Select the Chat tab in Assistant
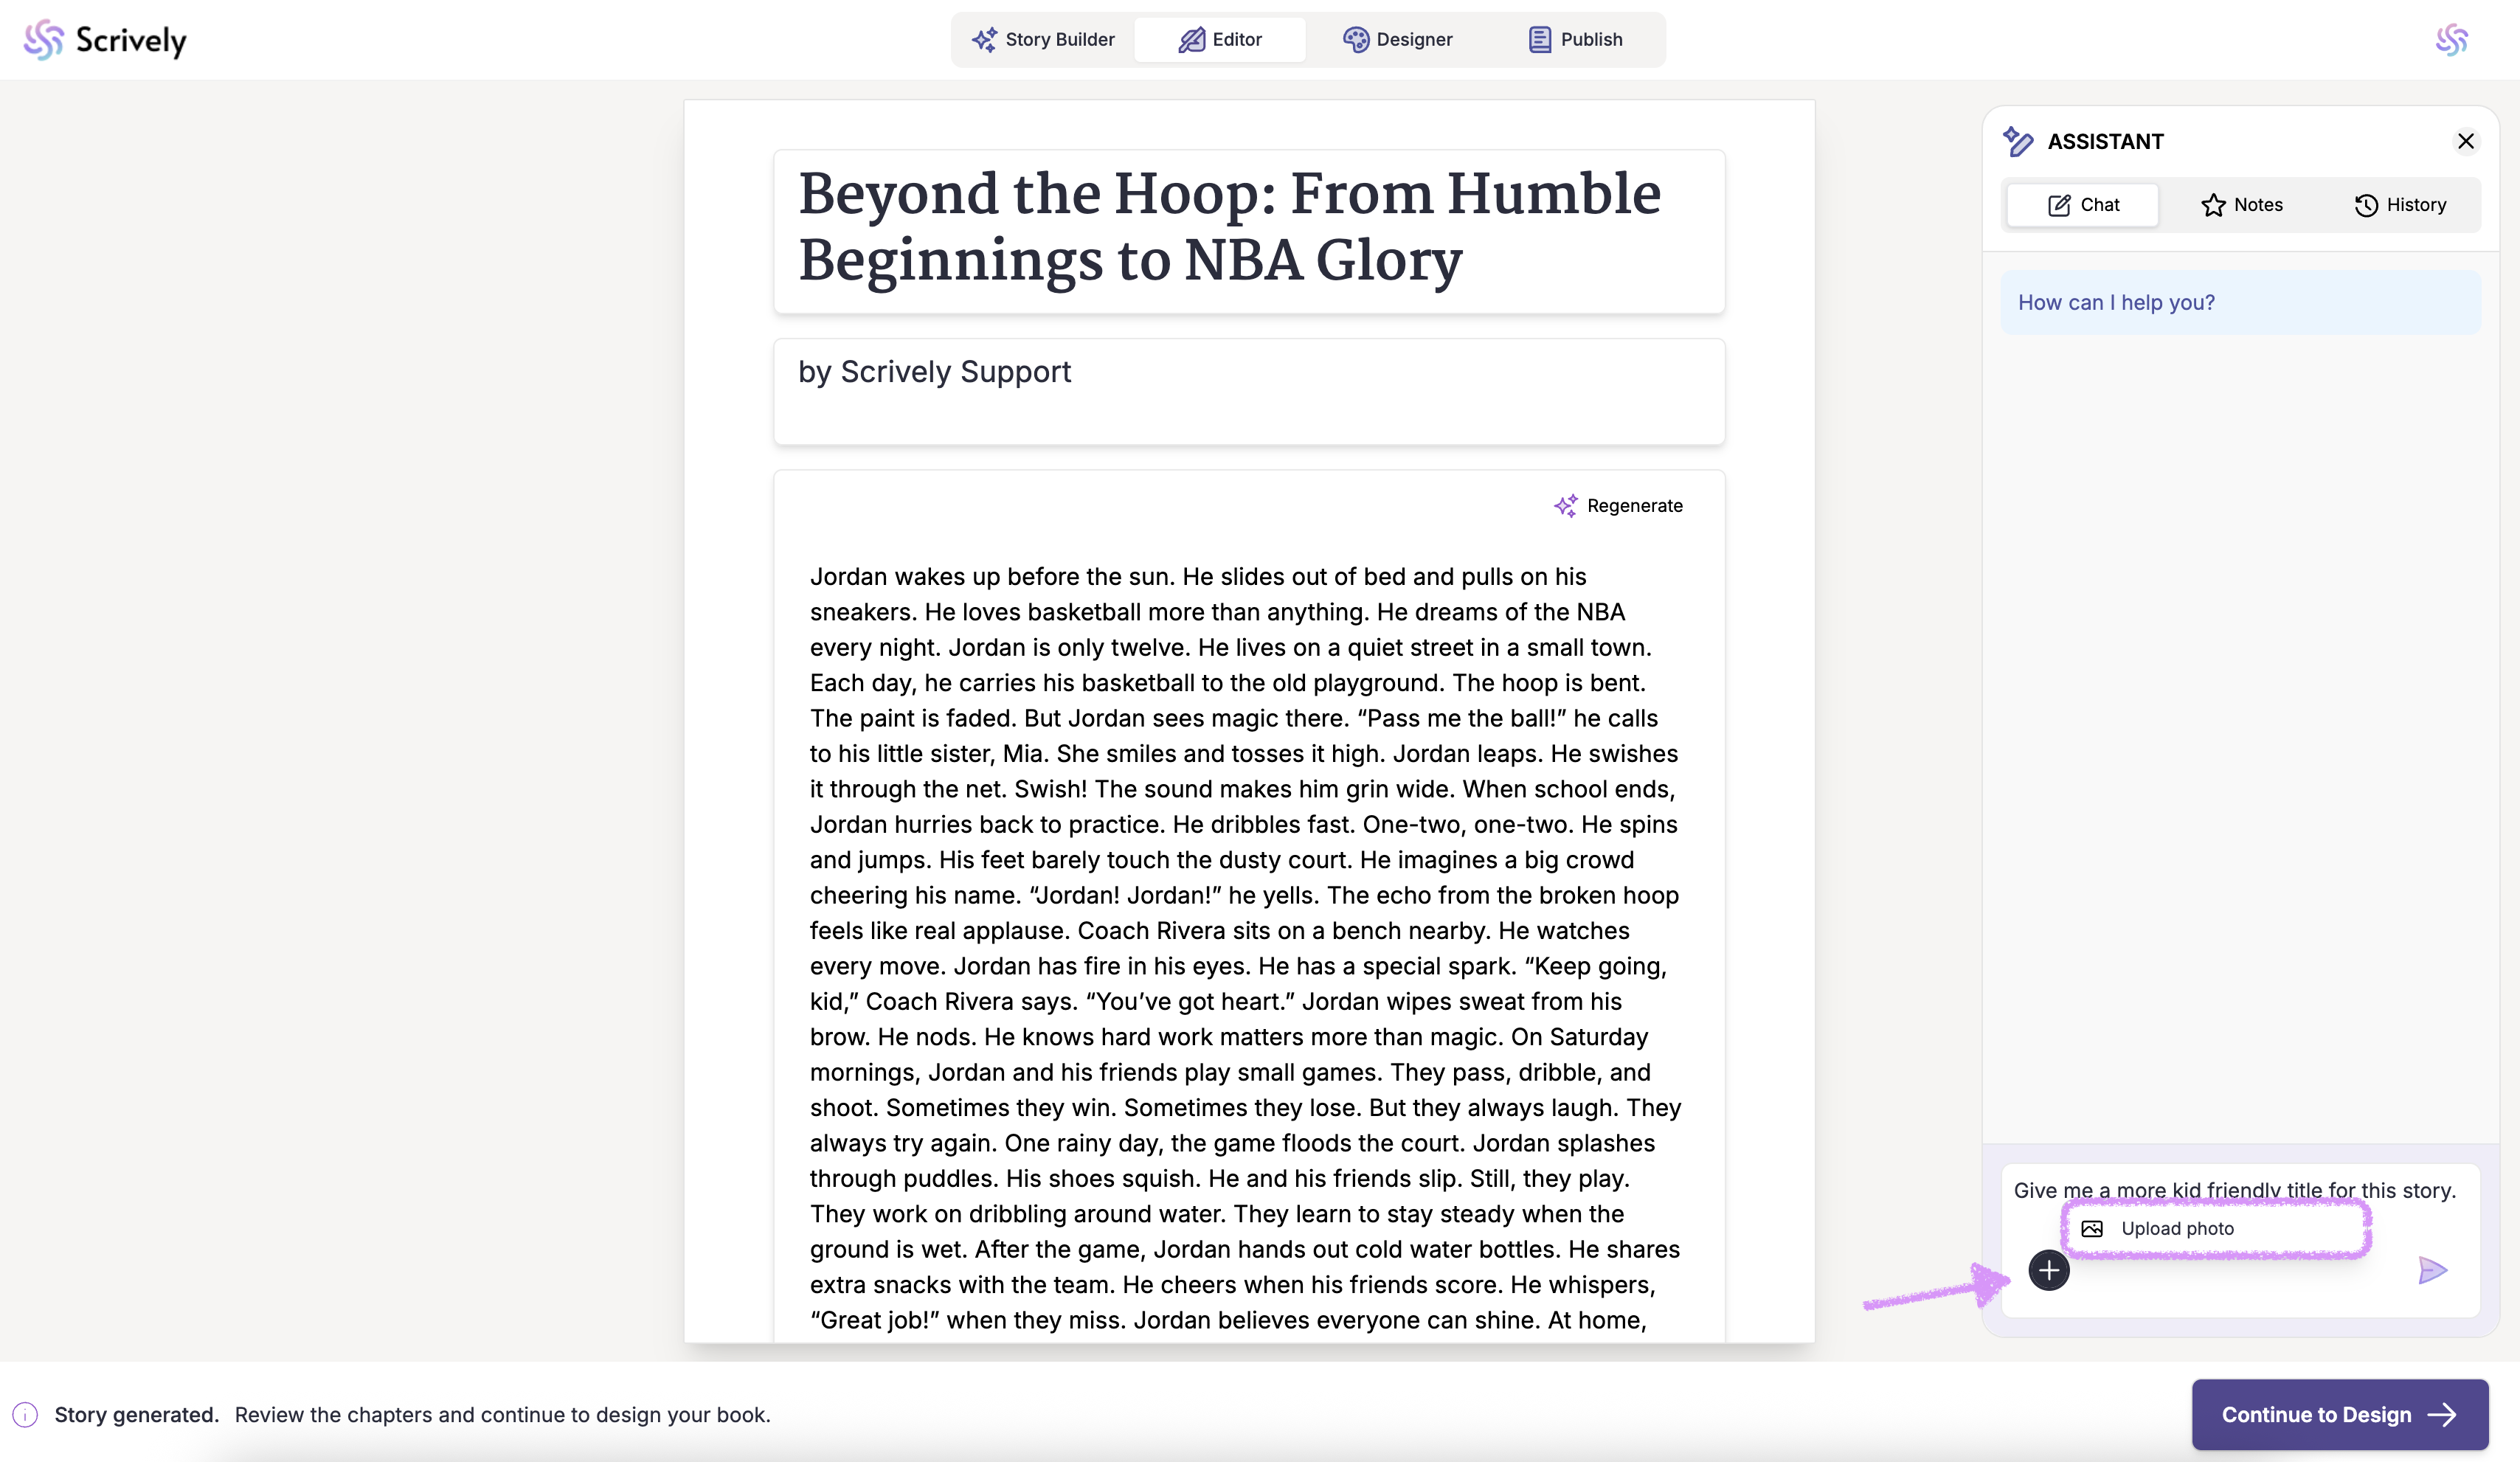 [x=2083, y=205]
